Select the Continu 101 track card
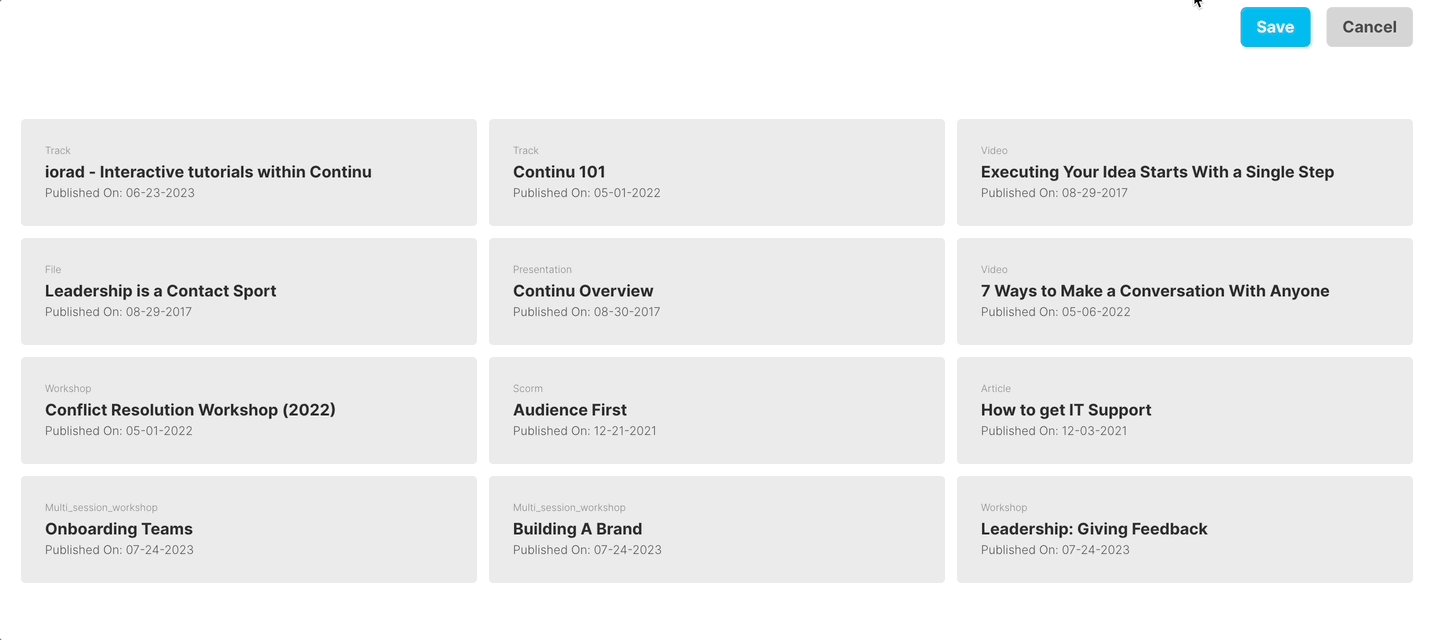 click(x=716, y=172)
